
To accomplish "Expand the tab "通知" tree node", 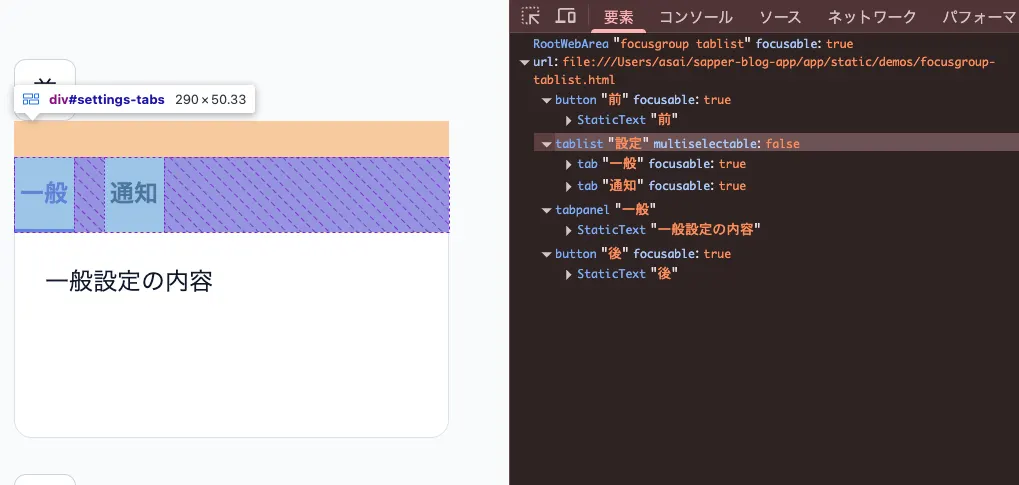I will (569, 187).
